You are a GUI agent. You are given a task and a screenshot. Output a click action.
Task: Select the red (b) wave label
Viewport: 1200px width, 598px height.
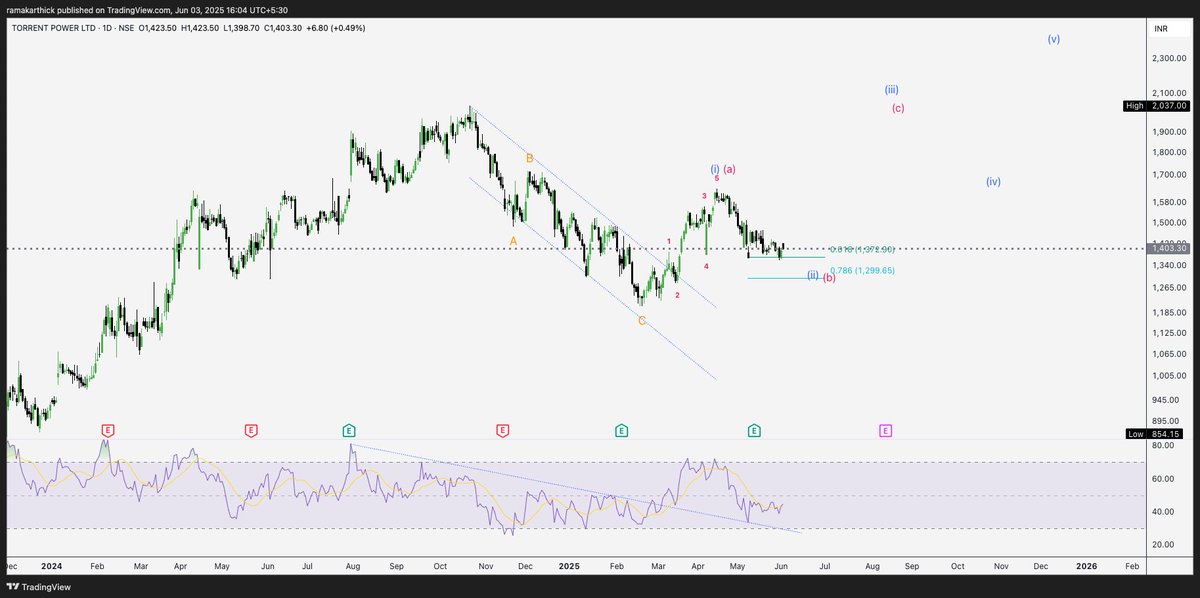(x=829, y=278)
